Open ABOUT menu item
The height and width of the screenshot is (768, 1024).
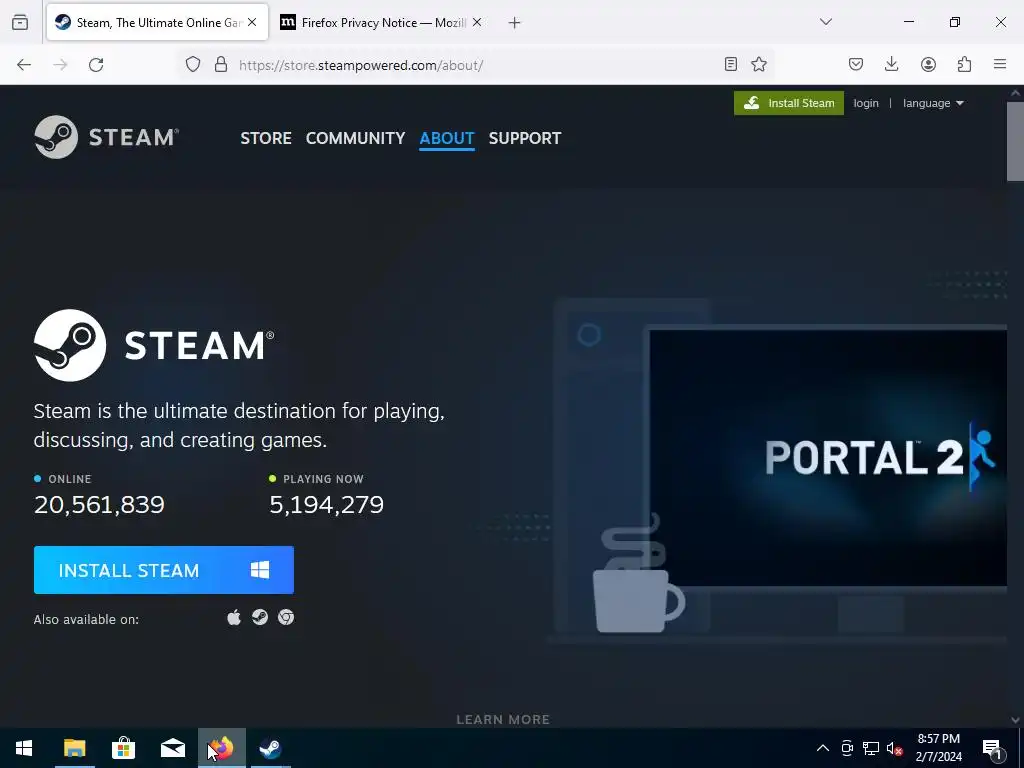pos(447,138)
